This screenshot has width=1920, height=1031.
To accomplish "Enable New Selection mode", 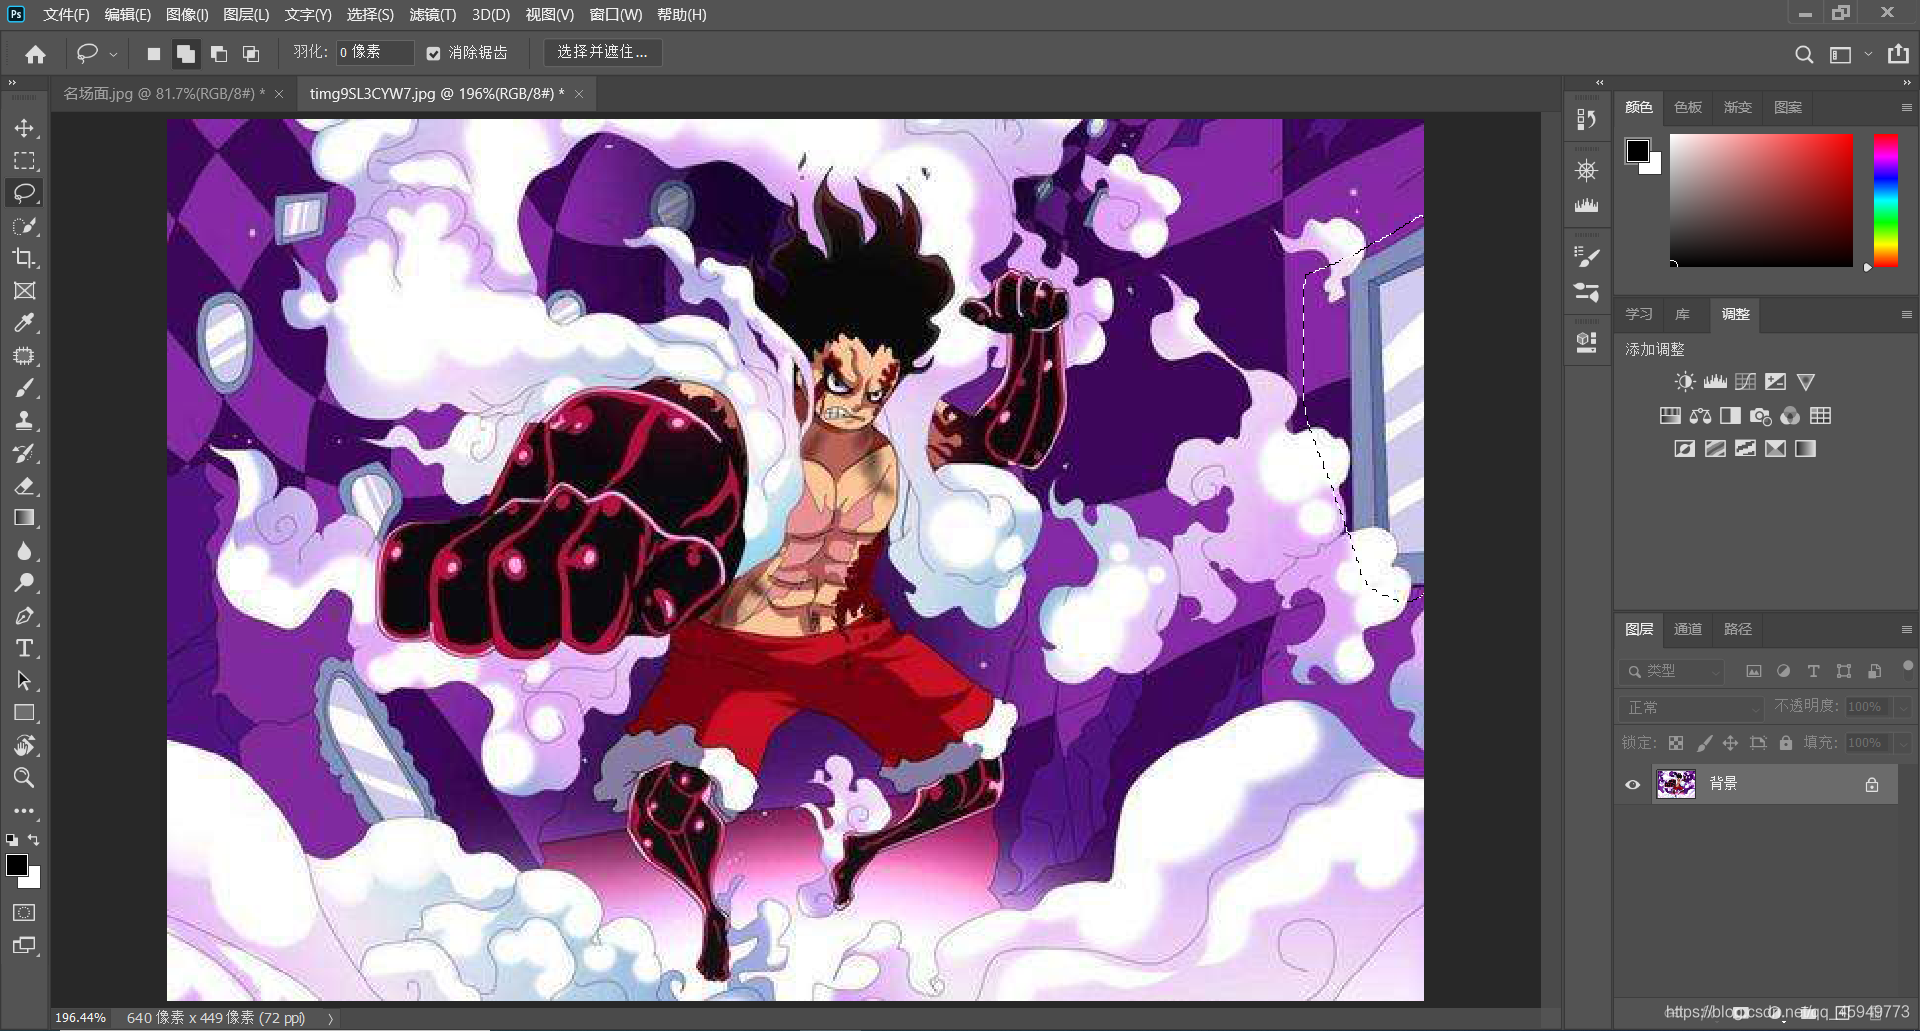I will click(x=153, y=54).
